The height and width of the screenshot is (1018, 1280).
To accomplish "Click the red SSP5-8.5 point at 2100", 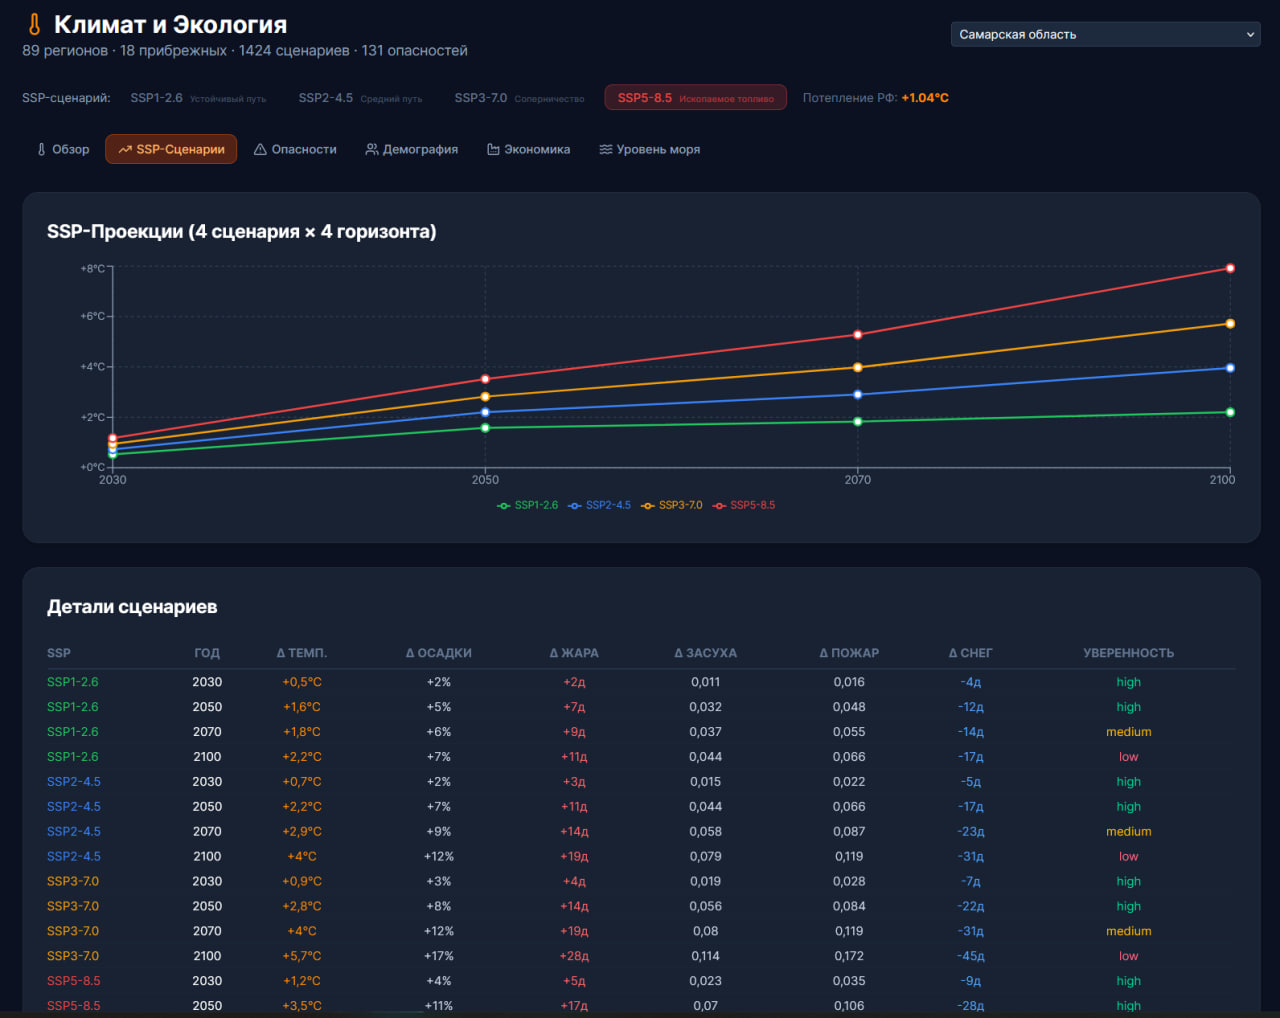I will click(x=1230, y=268).
